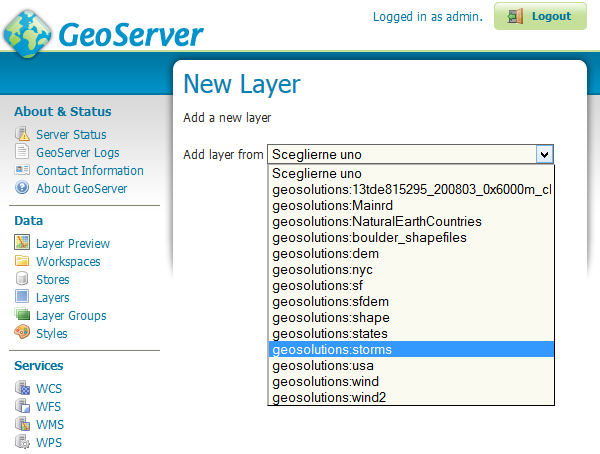Click the Server Status warning icon

(22, 134)
